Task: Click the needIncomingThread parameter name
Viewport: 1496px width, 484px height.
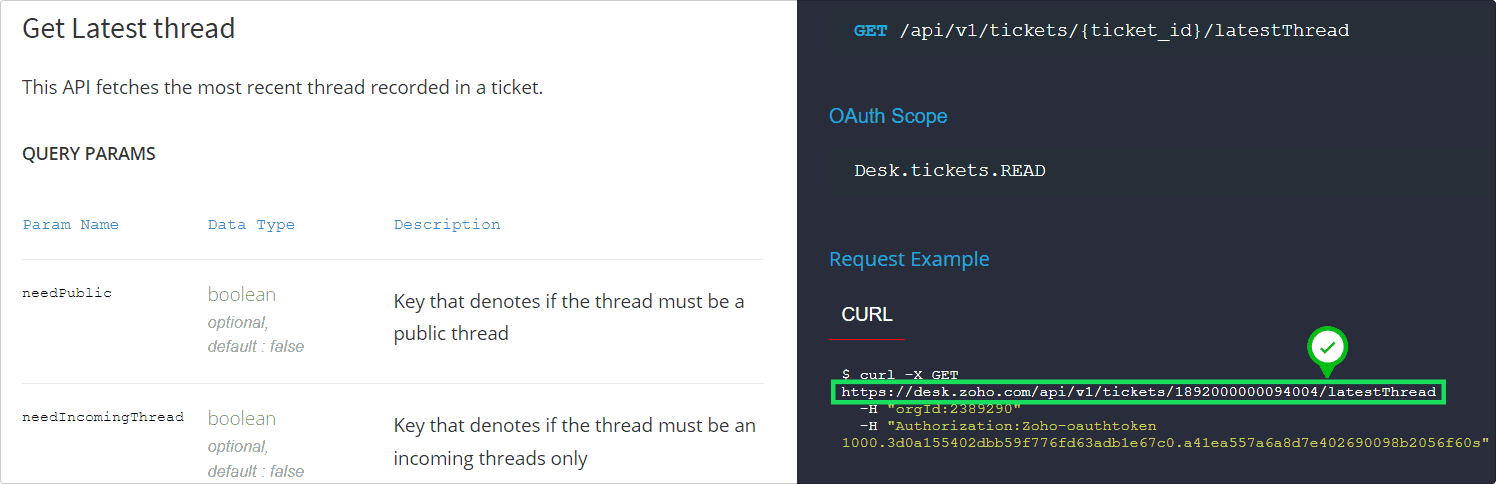Action: [103, 417]
